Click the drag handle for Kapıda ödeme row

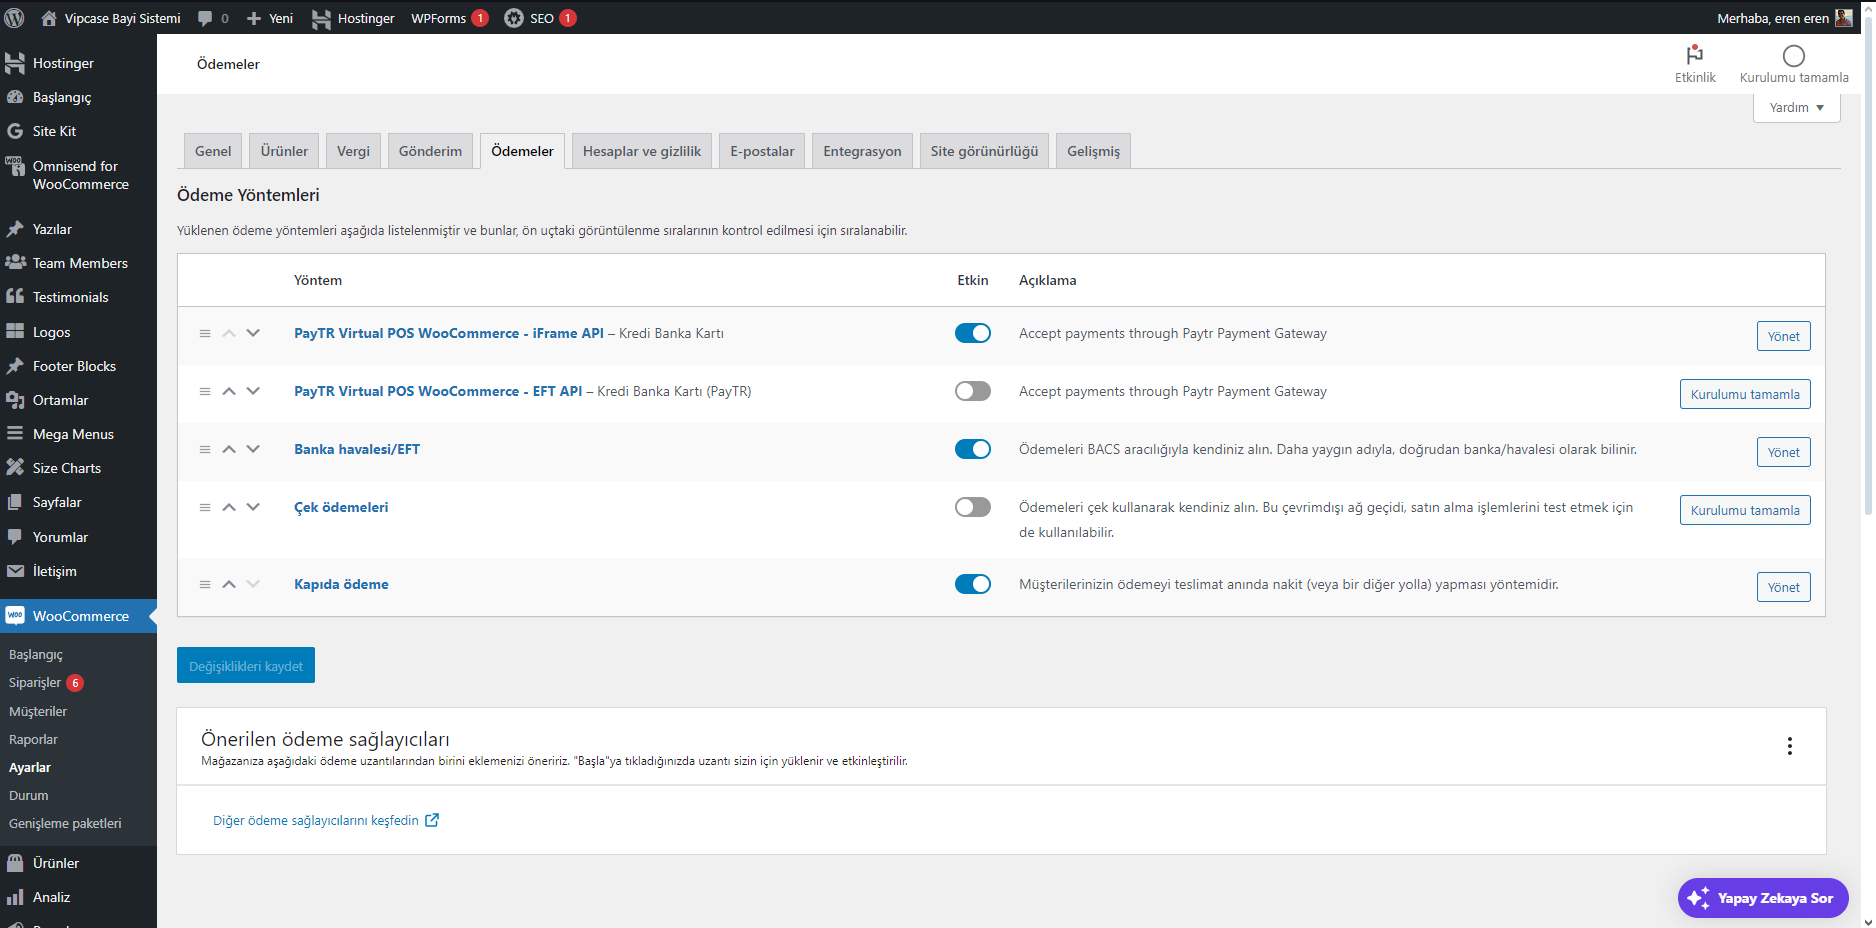(205, 585)
